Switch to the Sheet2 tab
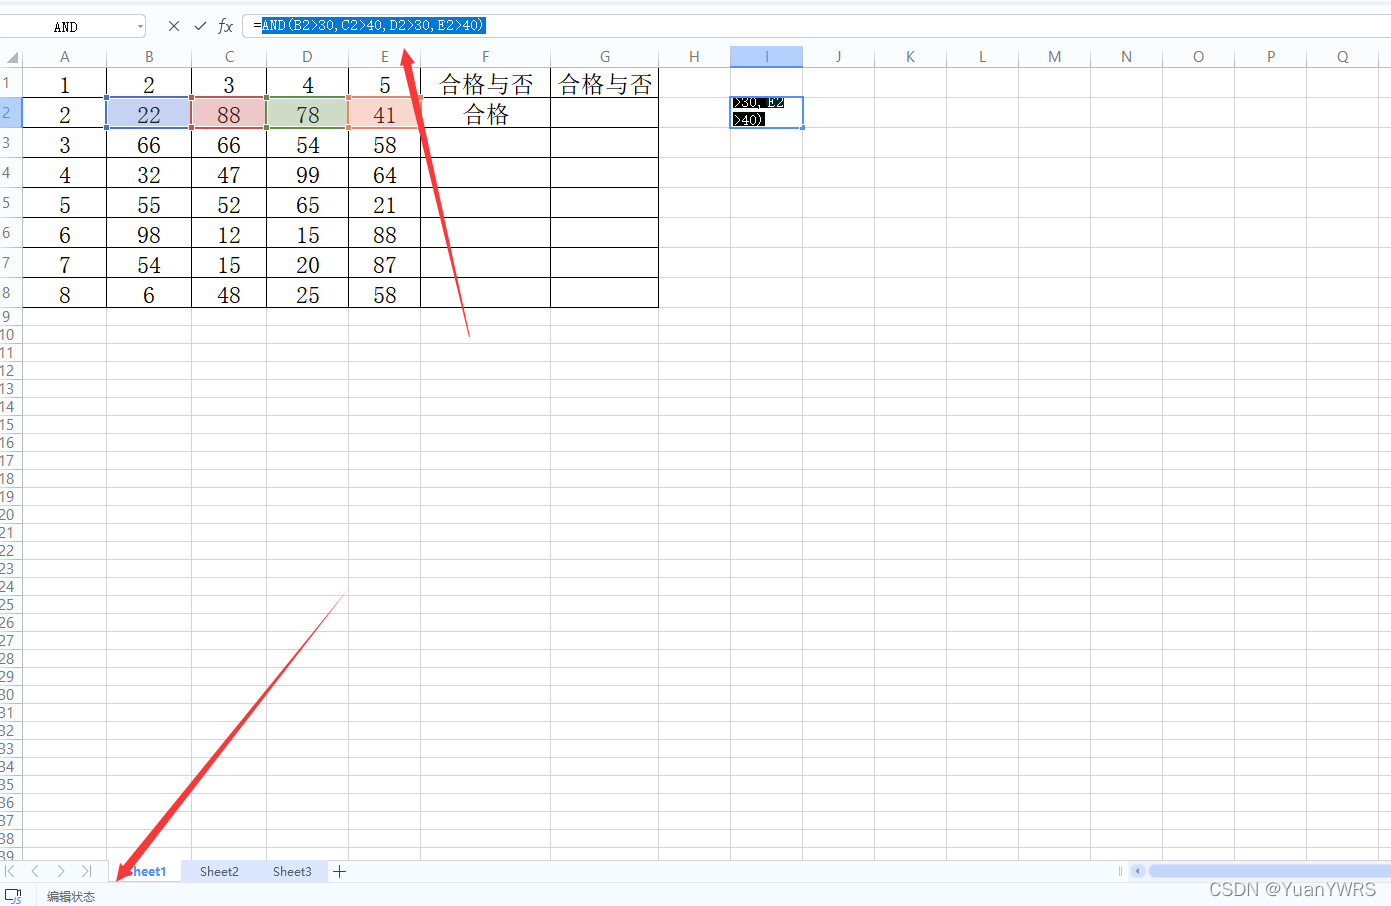The image size is (1391, 906). pyautogui.click(x=219, y=871)
